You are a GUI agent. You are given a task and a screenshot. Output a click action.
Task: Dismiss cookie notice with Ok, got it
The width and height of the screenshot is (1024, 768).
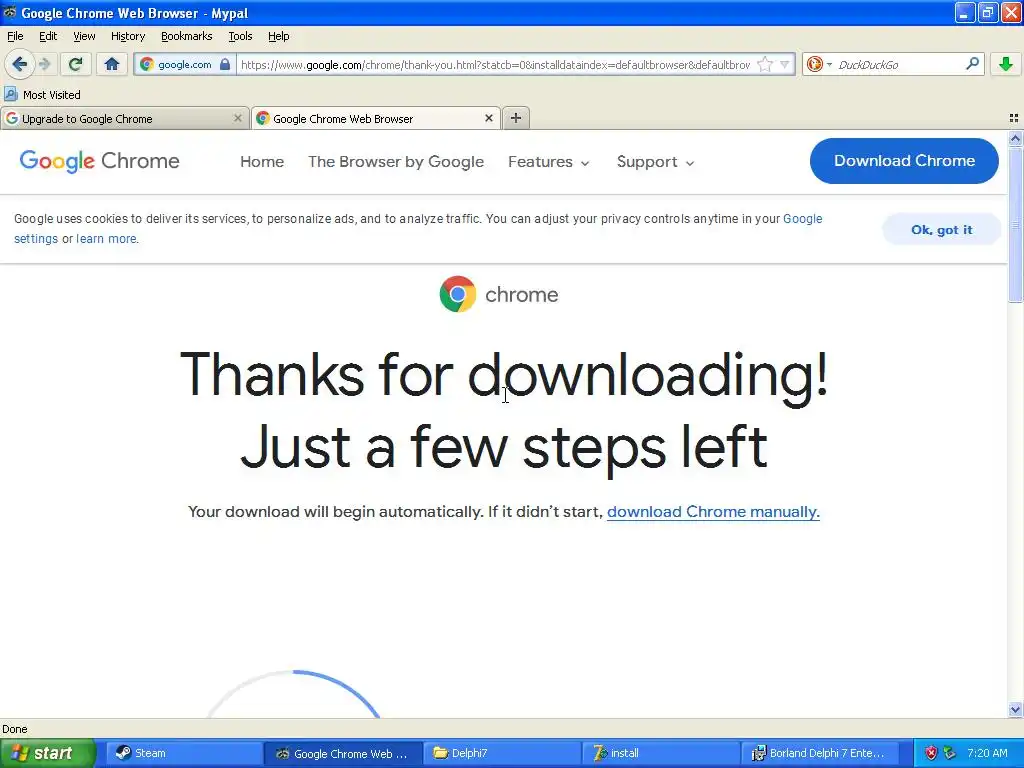coord(941,229)
